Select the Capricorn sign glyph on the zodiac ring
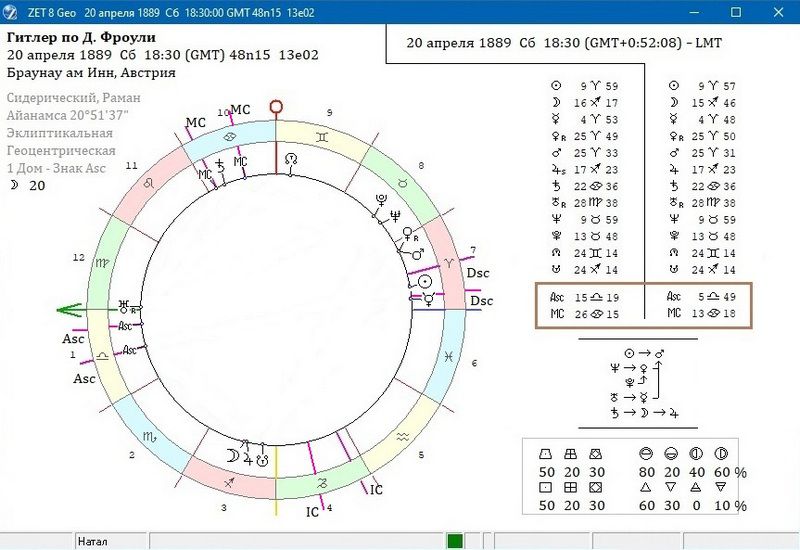This screenshot has height=550, width=800. [322, 483]
